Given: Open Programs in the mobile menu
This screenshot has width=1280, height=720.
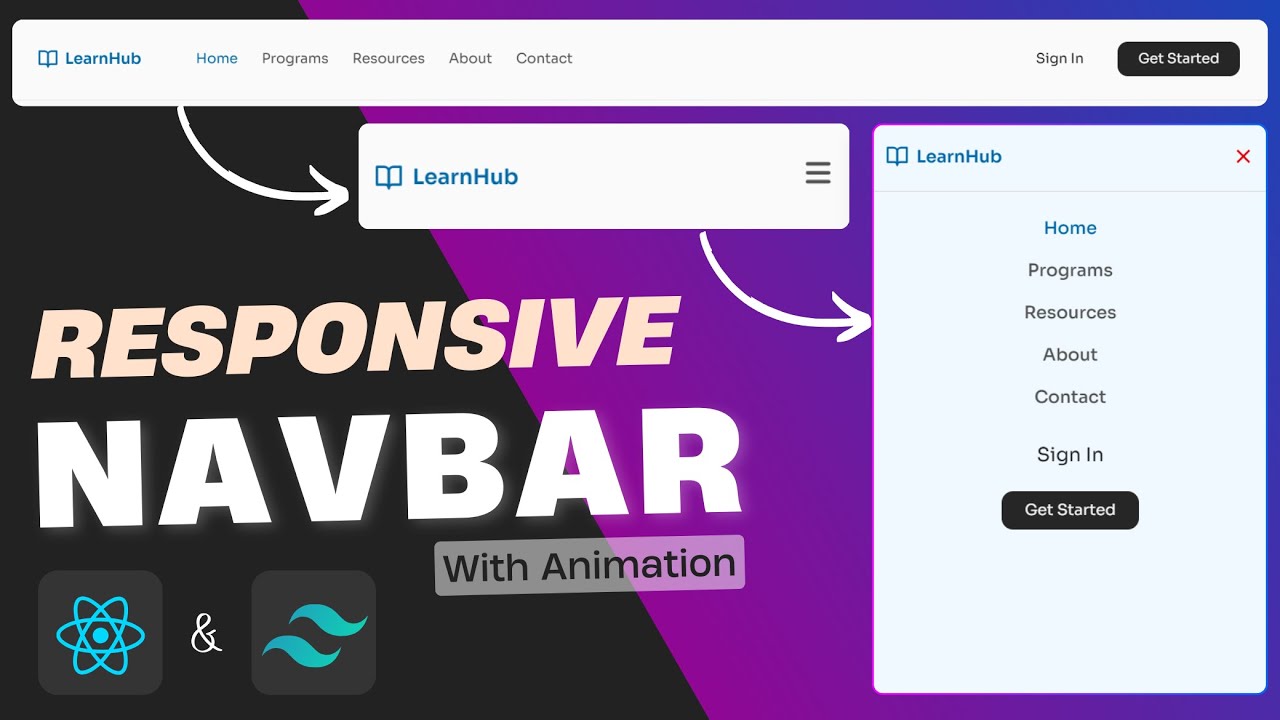Looking at the screenshot, I should 1070,271.
